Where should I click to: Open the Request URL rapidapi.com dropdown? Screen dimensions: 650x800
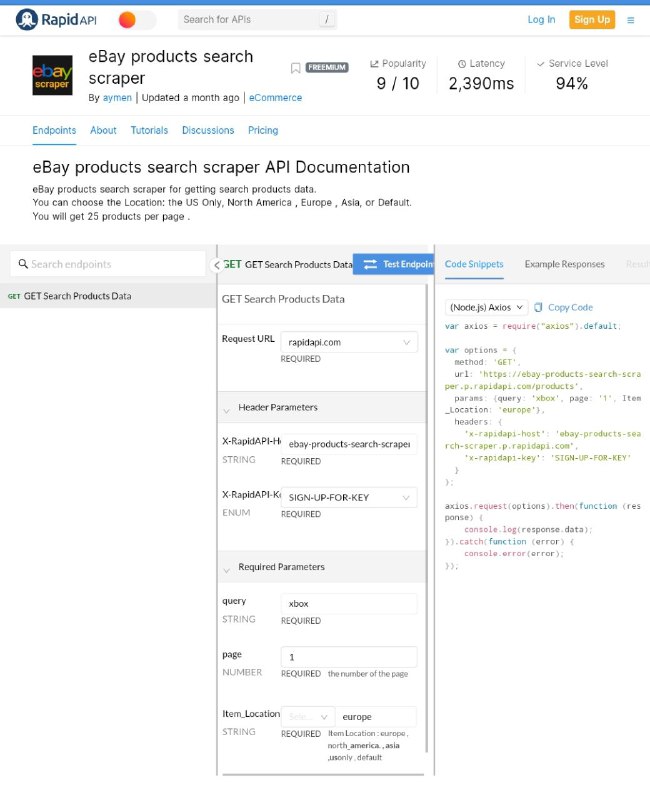tap(349, 342)
